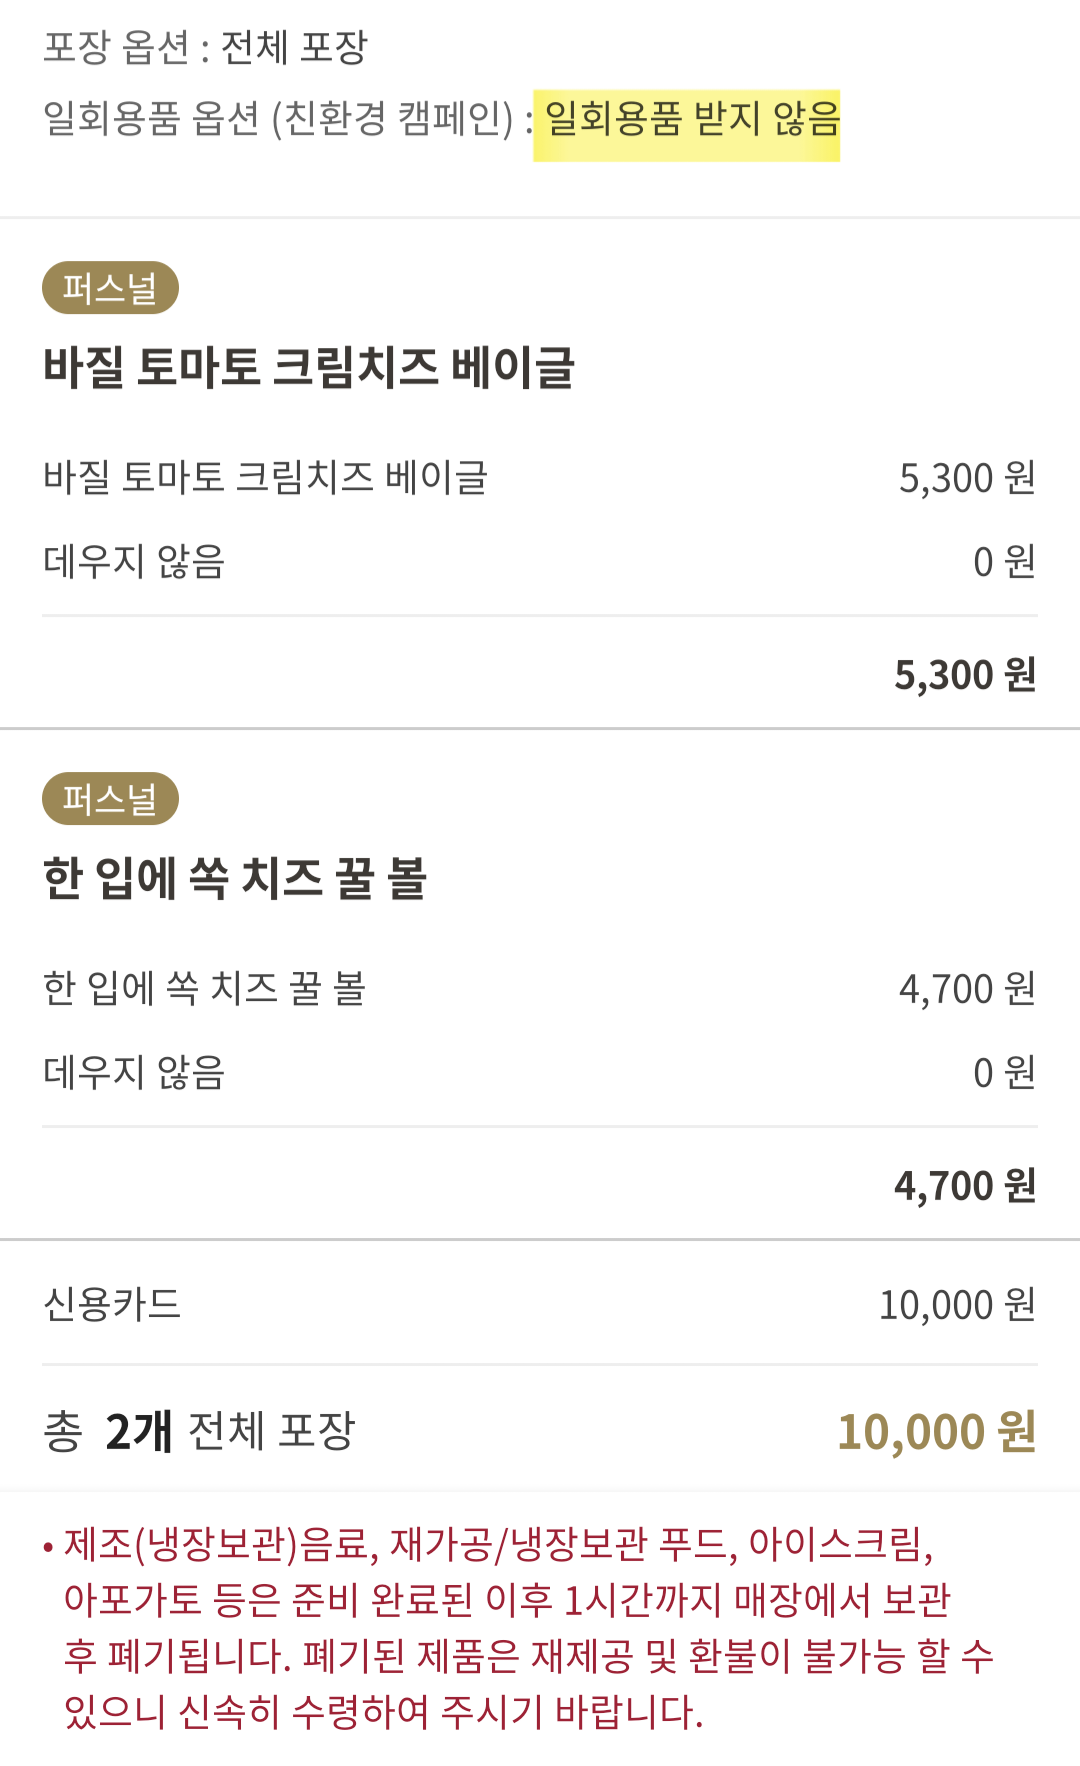Click the 0 원 charge under the bagel
The image size is (1080, 1766).
pyautogui.click(x=1004, y=562)
